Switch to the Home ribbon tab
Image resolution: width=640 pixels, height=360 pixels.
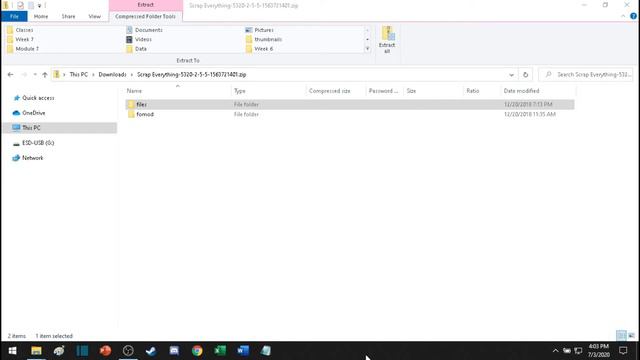coord(41,16)
